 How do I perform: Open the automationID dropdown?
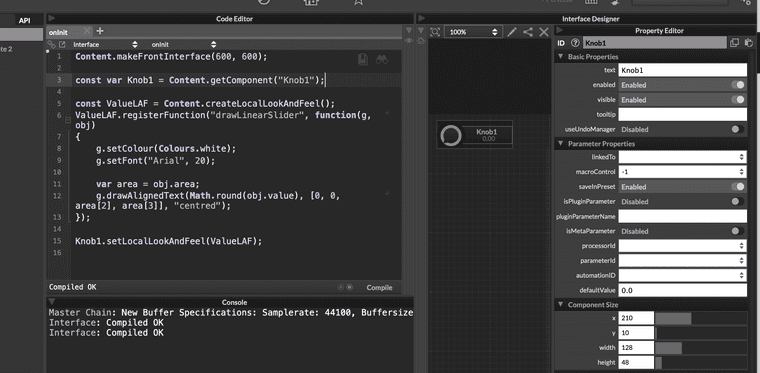click(x=682, y=275)
